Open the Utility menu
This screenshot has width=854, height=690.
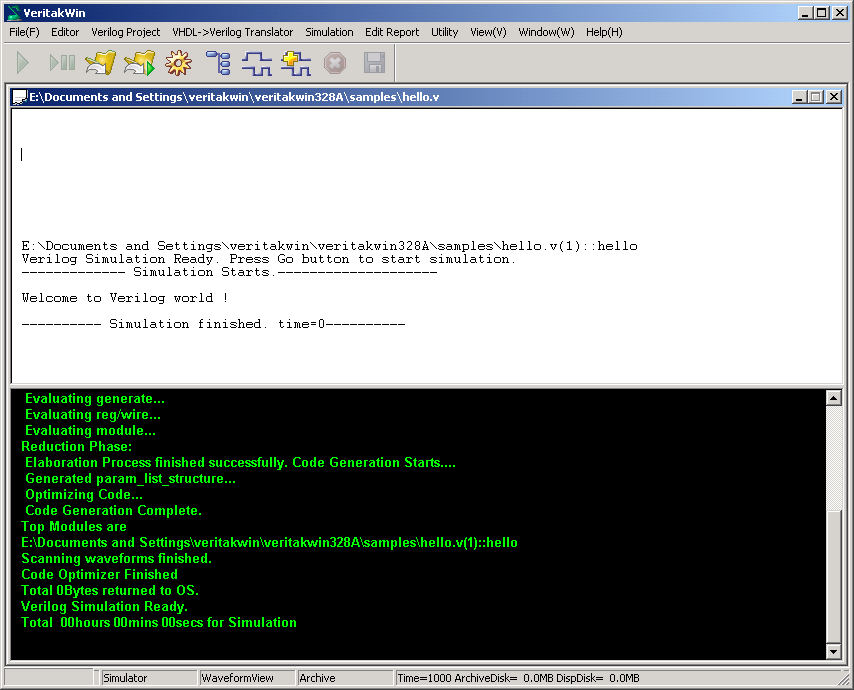click(444, 32)
